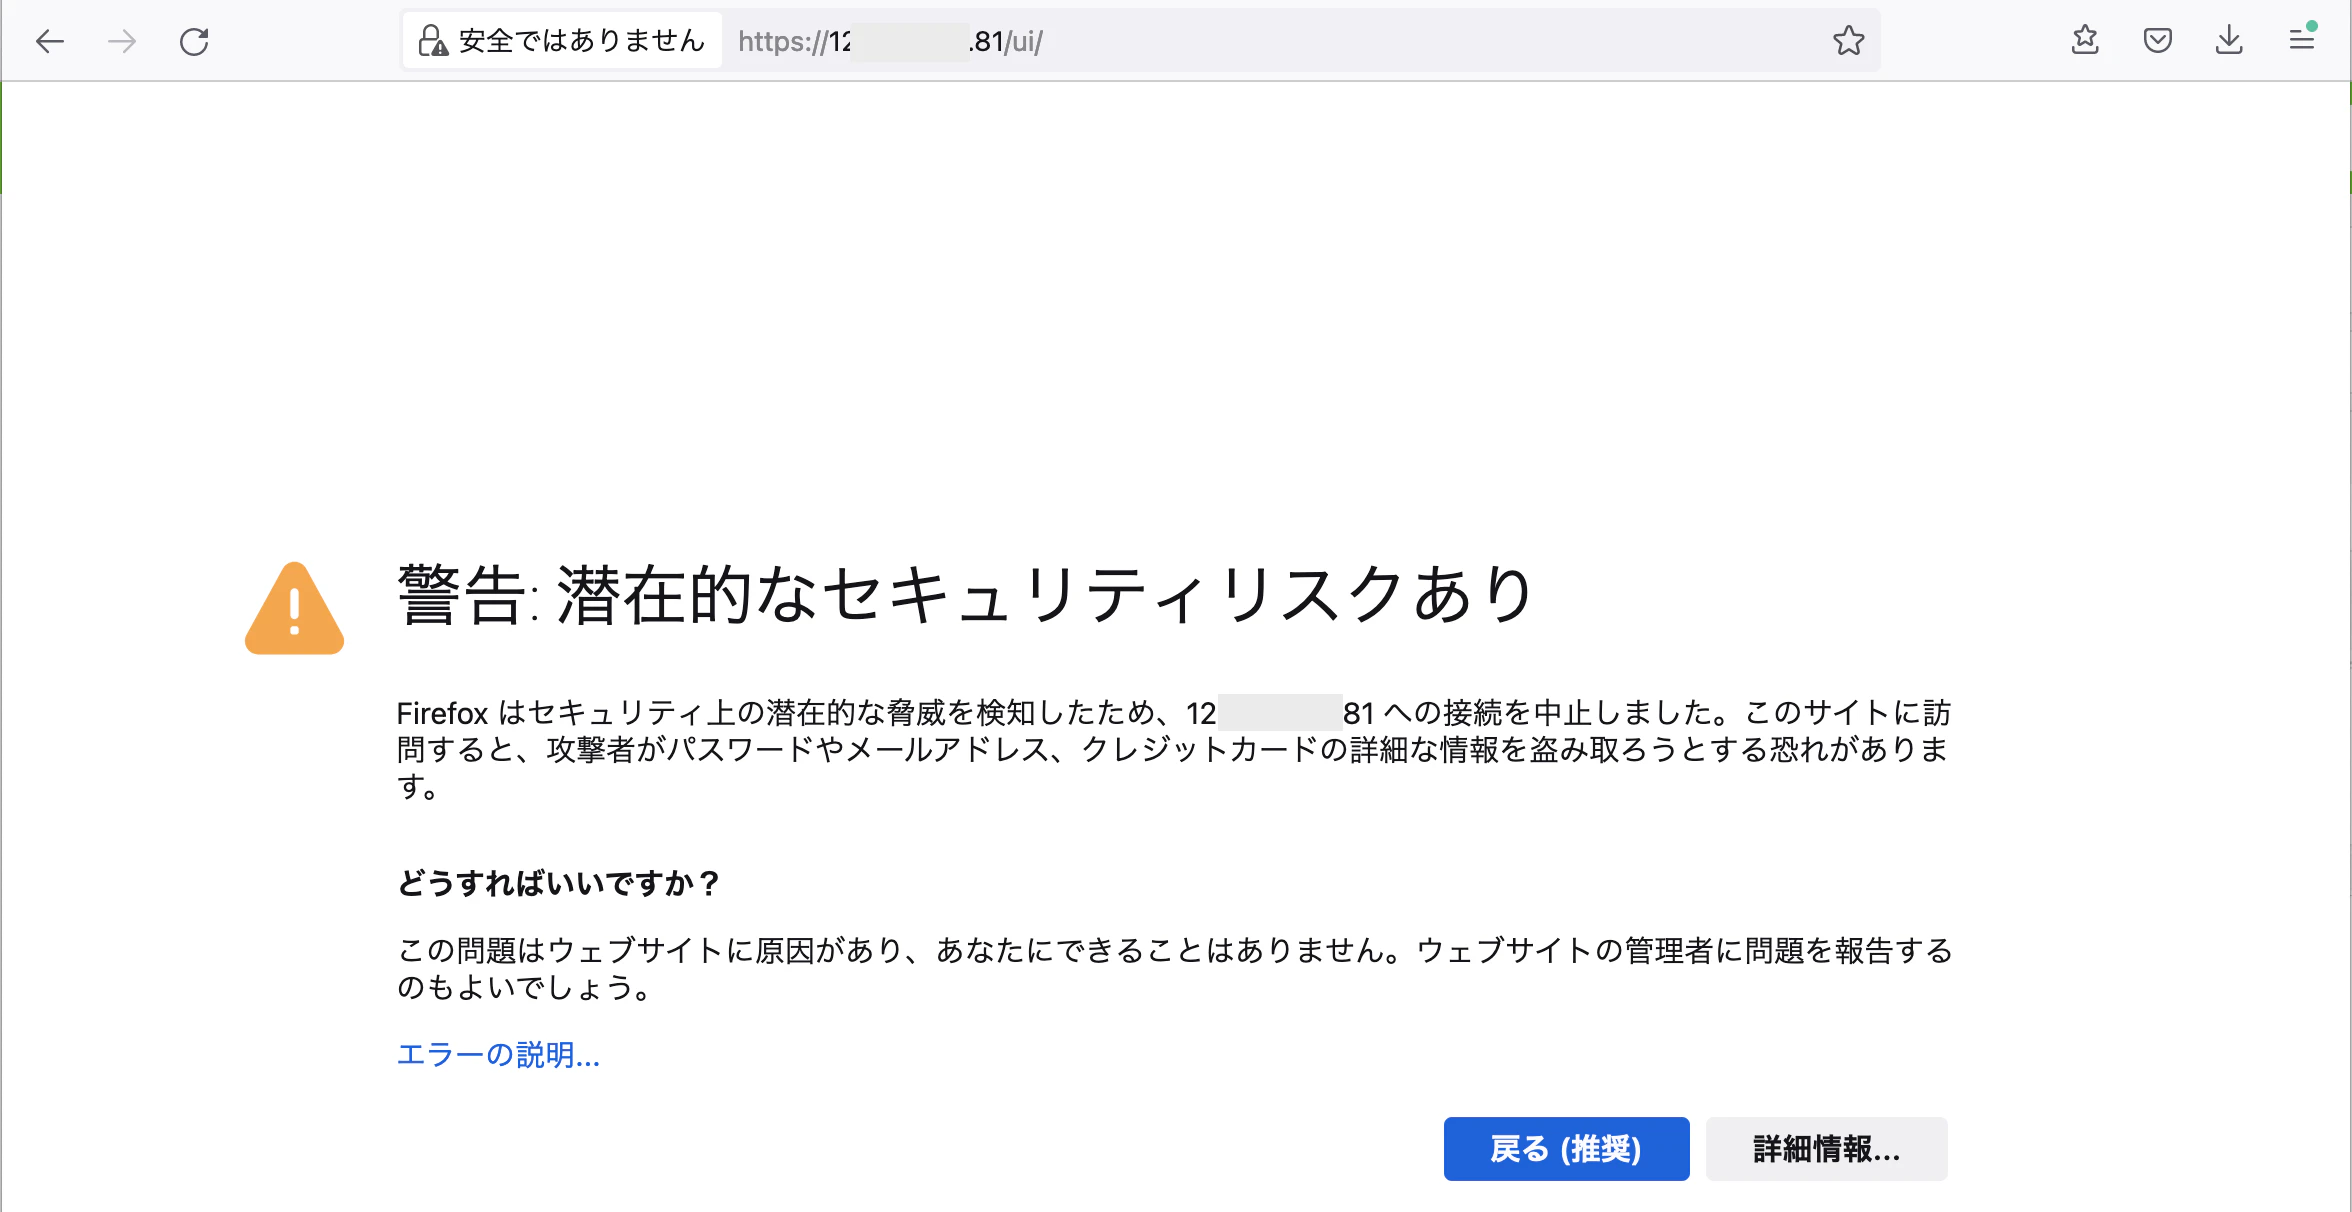The image size is (2352, 1212).
Task: Go back using the browser back arrow
Action: [x=50, y=41]
